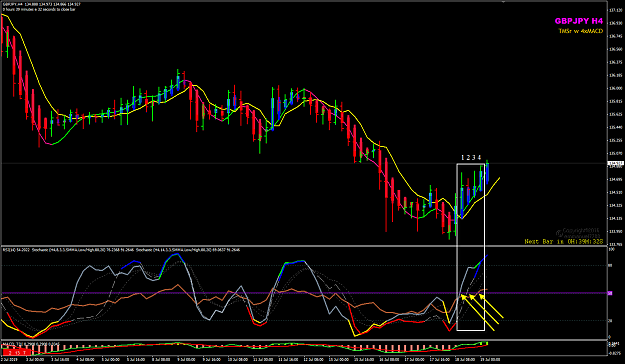Click the magenta GBPJPY H4 chart title
625x364 pixels.
[x=579, y=21]
